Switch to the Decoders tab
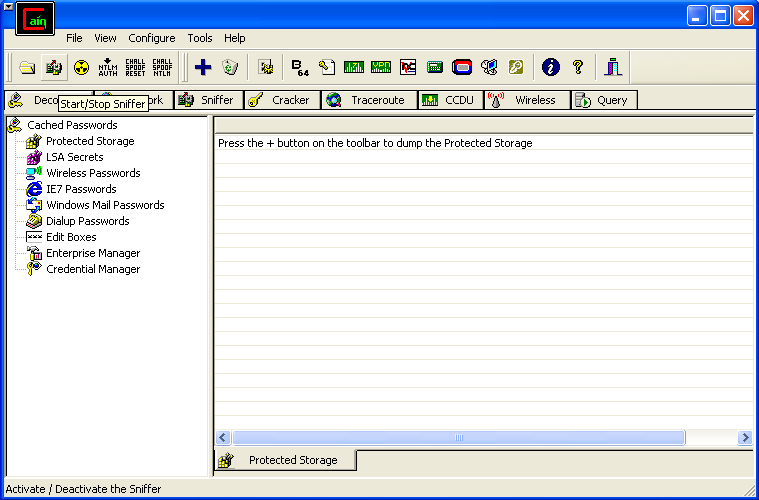Screen dimensions: 759x500 tap(33, 100)
